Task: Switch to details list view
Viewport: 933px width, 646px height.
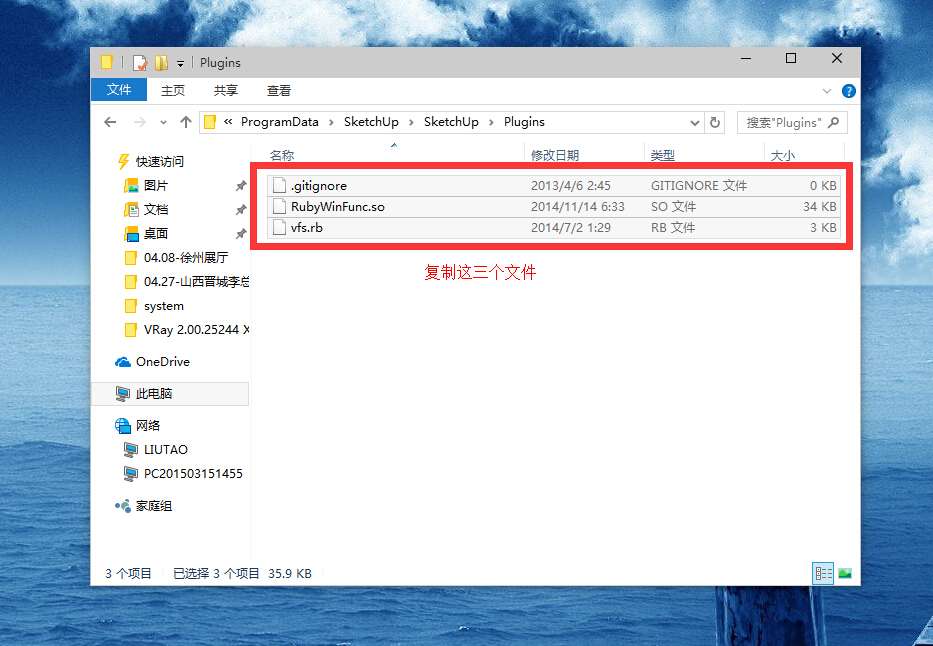Action: [823, 573]
